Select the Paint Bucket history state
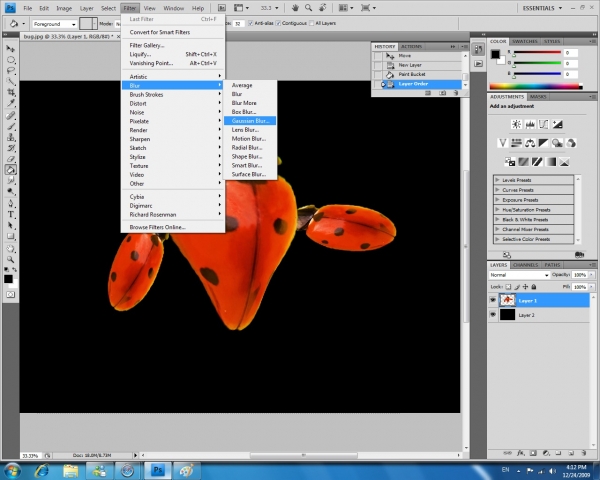Screen dimensions: 600x480 (x=417, y=74)
